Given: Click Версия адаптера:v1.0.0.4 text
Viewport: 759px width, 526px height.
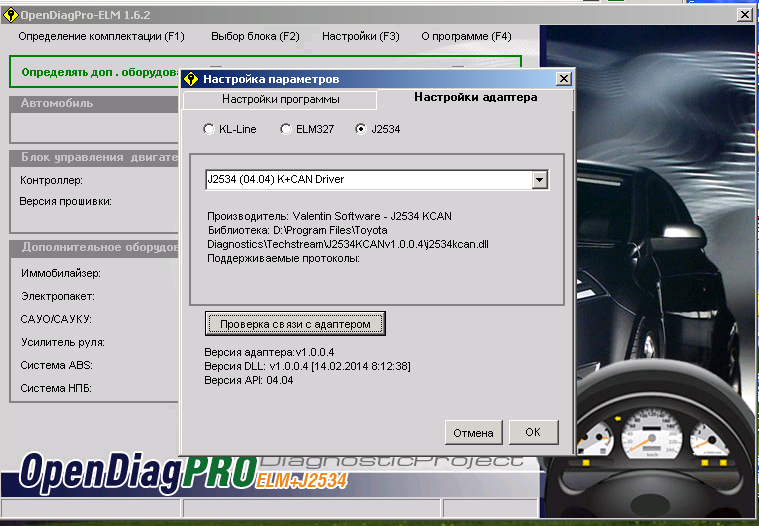Looking at the screenshot, I should 269,352.
